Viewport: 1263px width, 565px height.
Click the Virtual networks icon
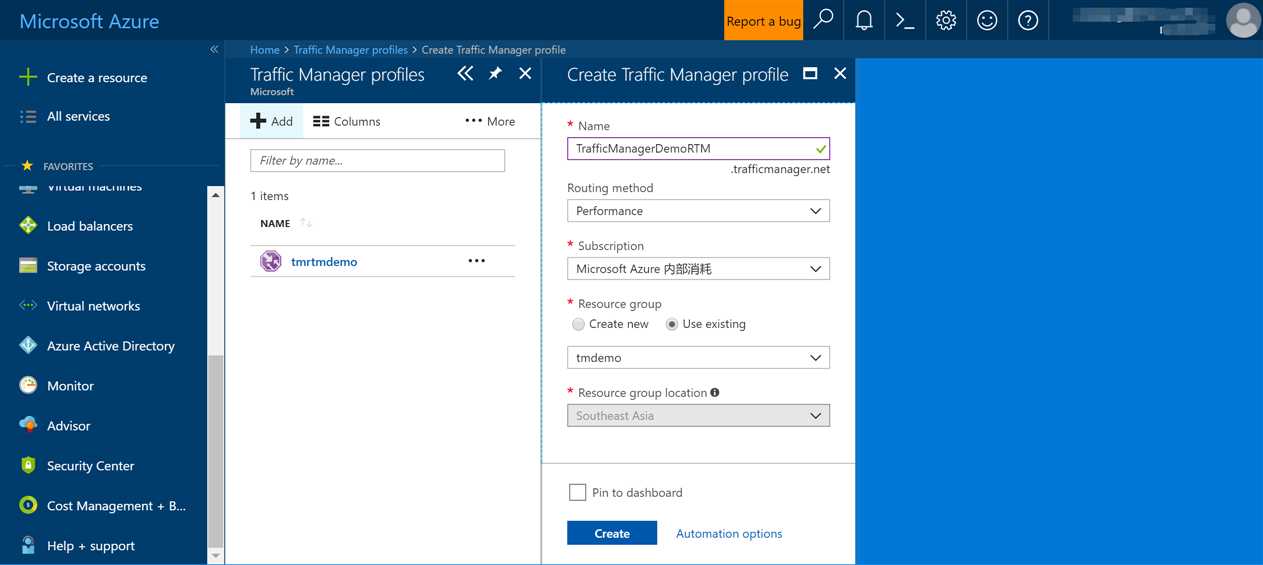(28, 306)
